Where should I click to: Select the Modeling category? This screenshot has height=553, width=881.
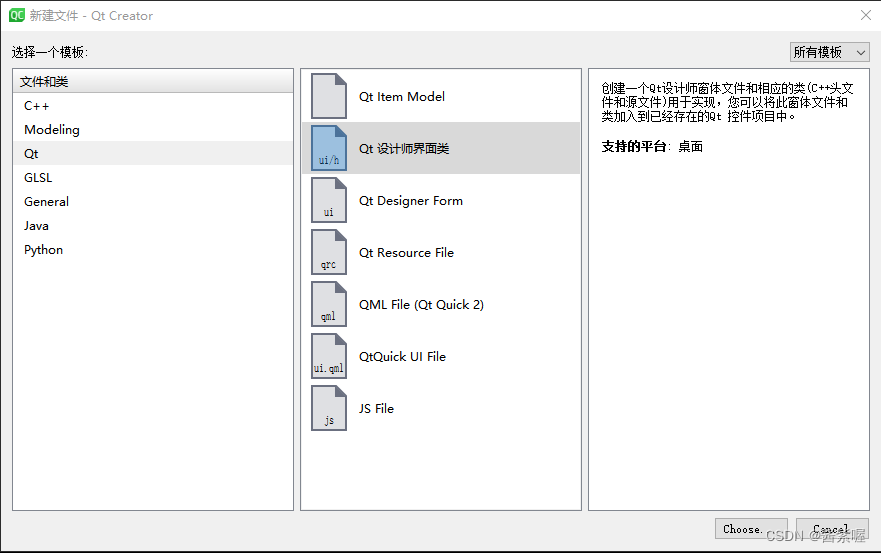(x=153, y=130)
